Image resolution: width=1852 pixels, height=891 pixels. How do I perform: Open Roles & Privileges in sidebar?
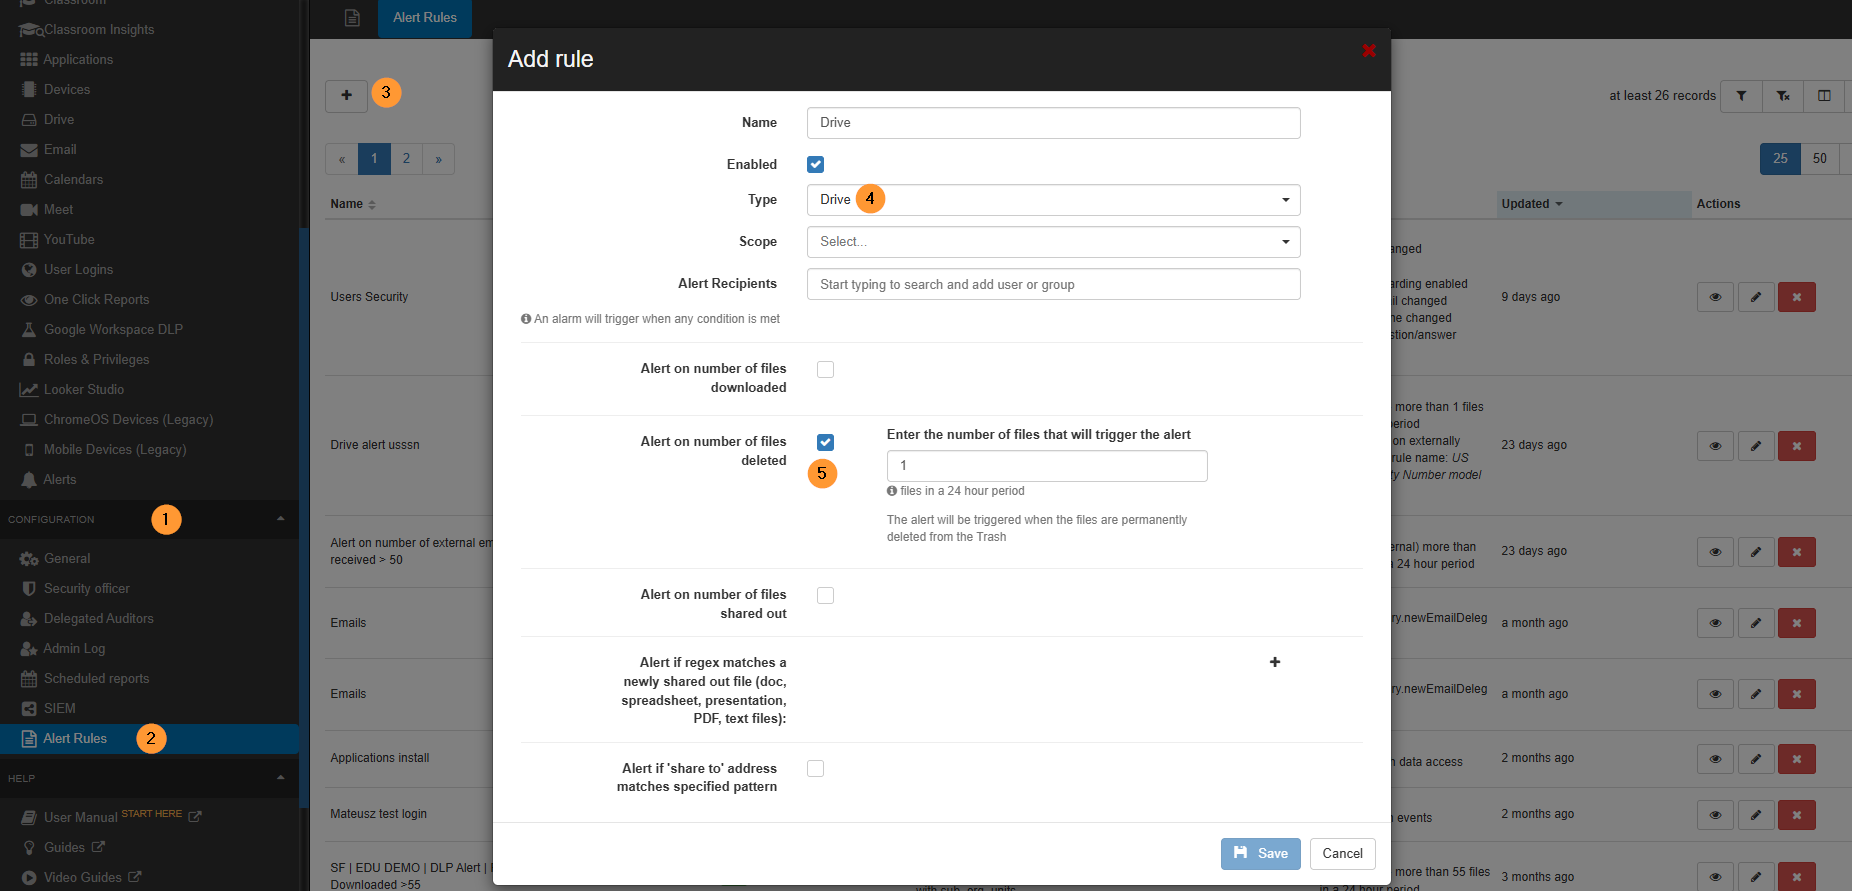pos(96,360)
